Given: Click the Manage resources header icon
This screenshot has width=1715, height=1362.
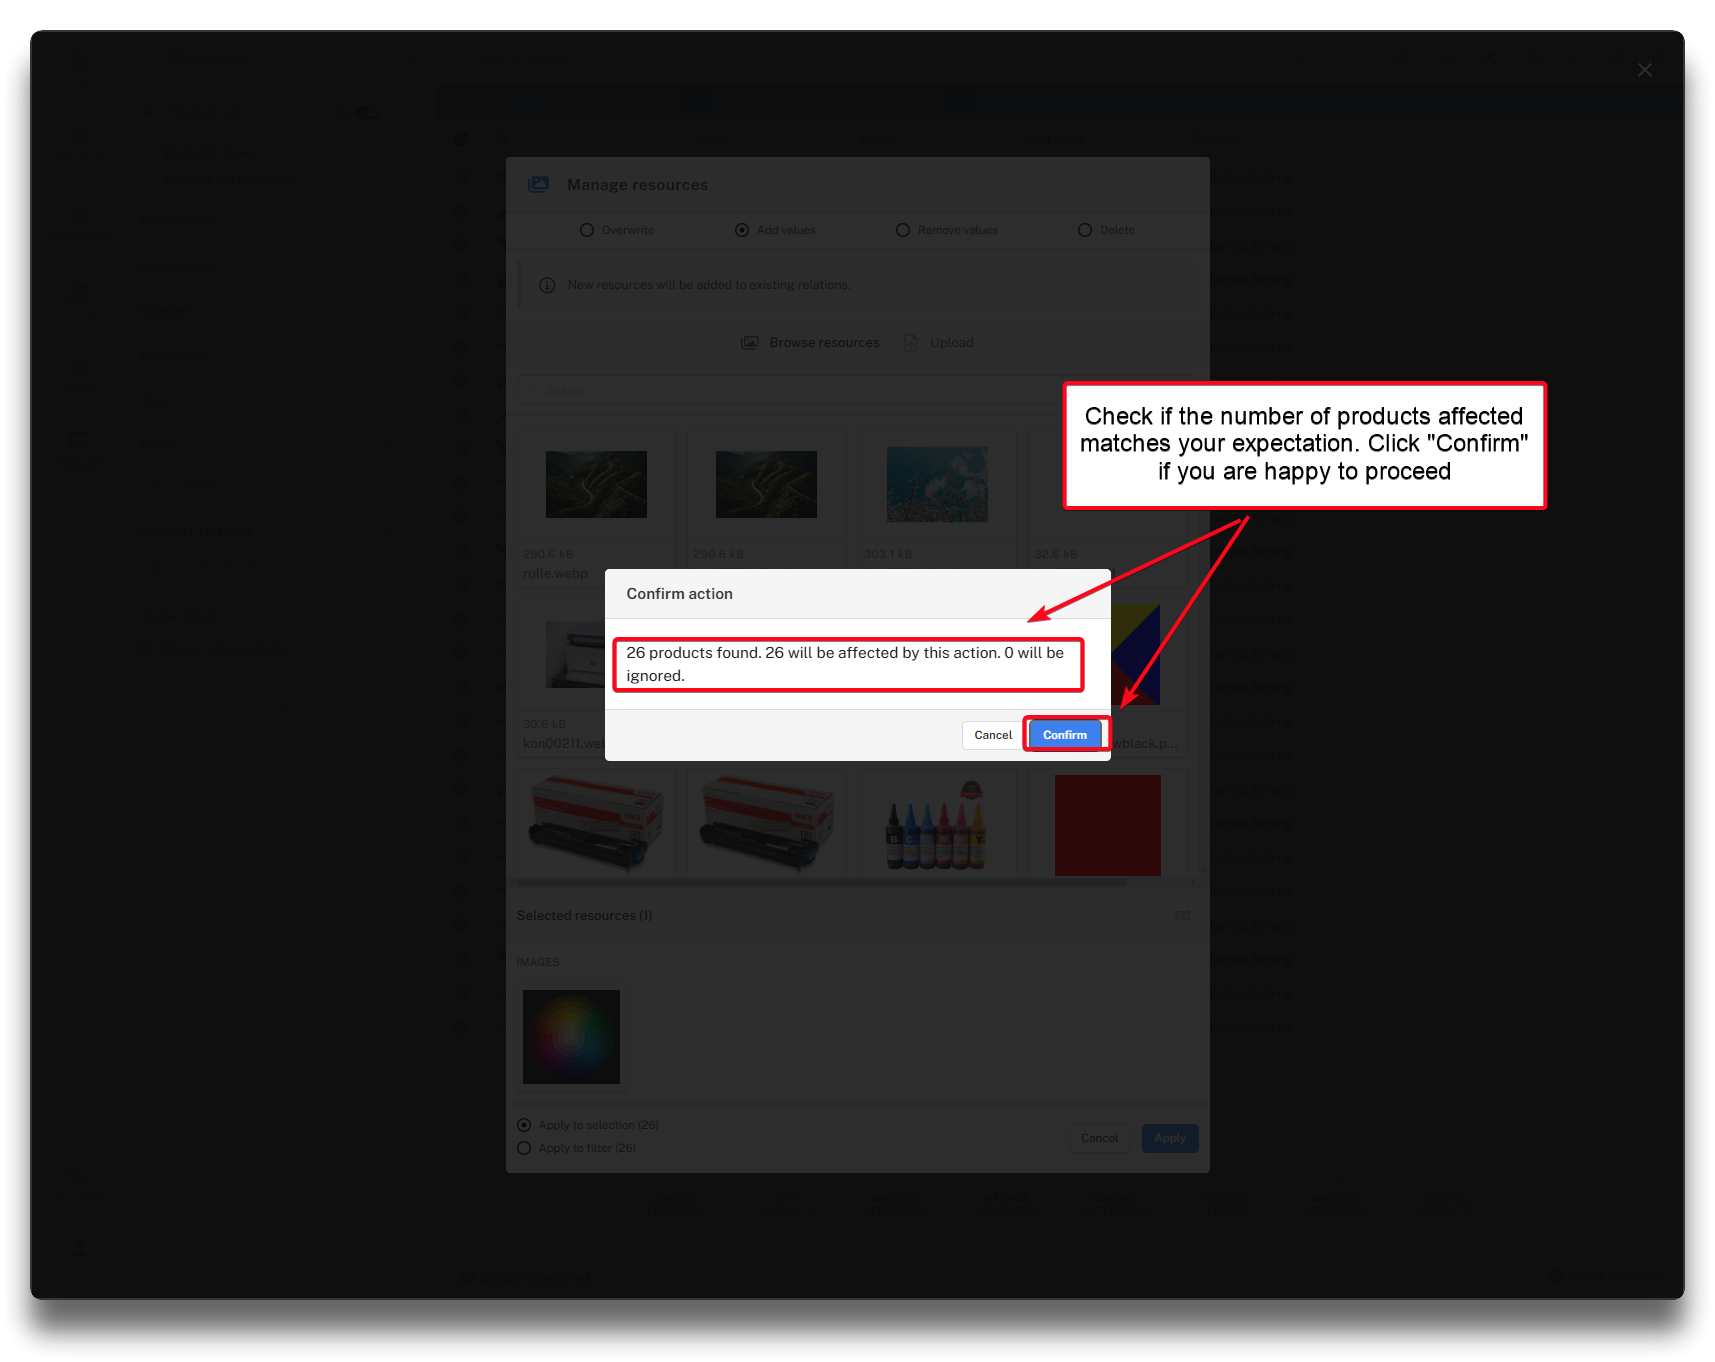Looking at the screenshot, I should [539, 185].
